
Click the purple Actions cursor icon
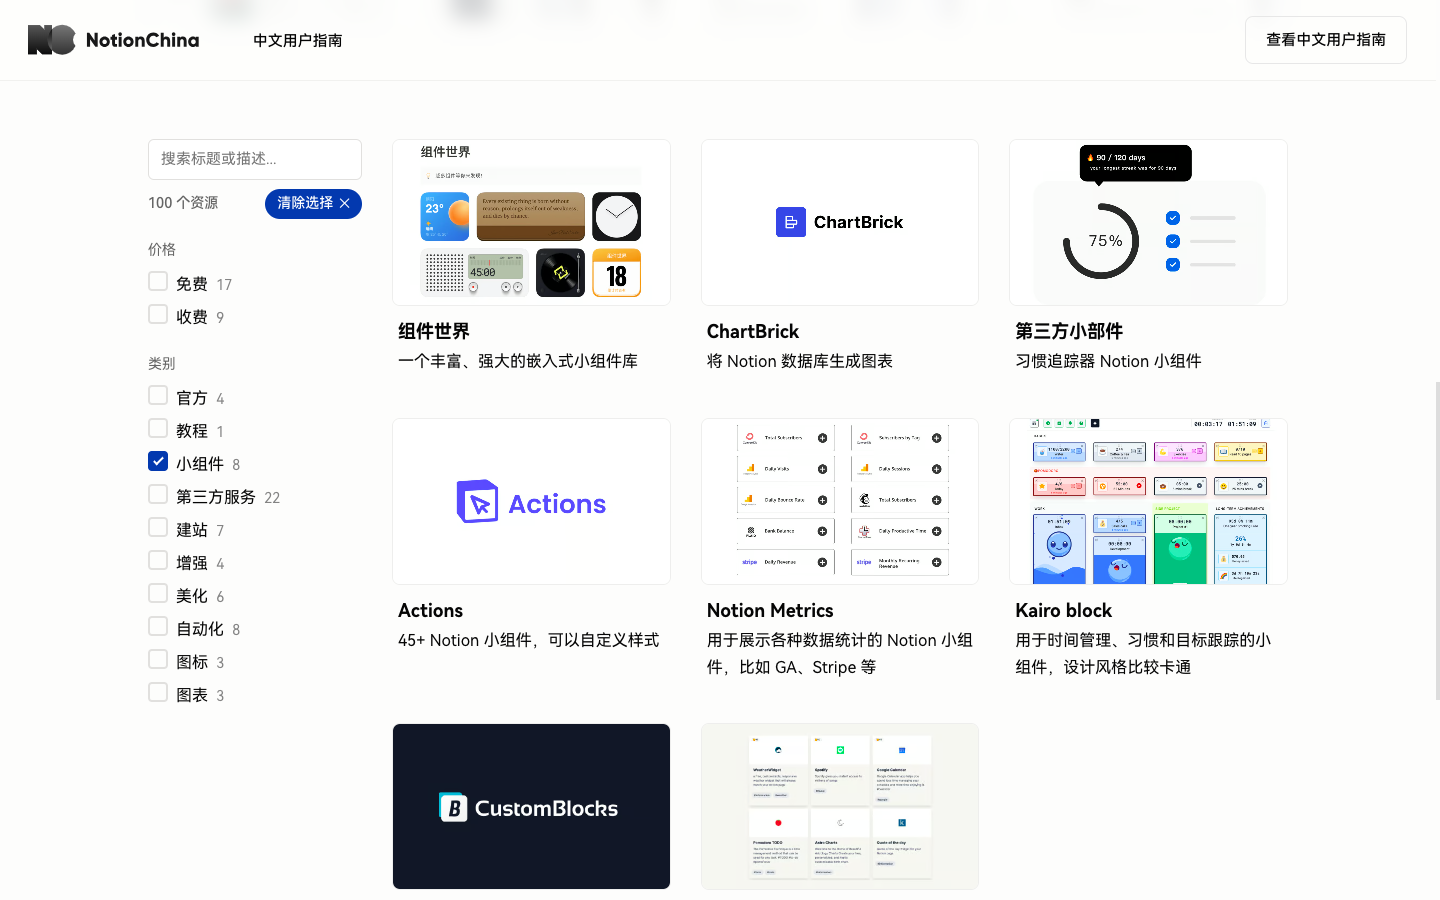478,502
